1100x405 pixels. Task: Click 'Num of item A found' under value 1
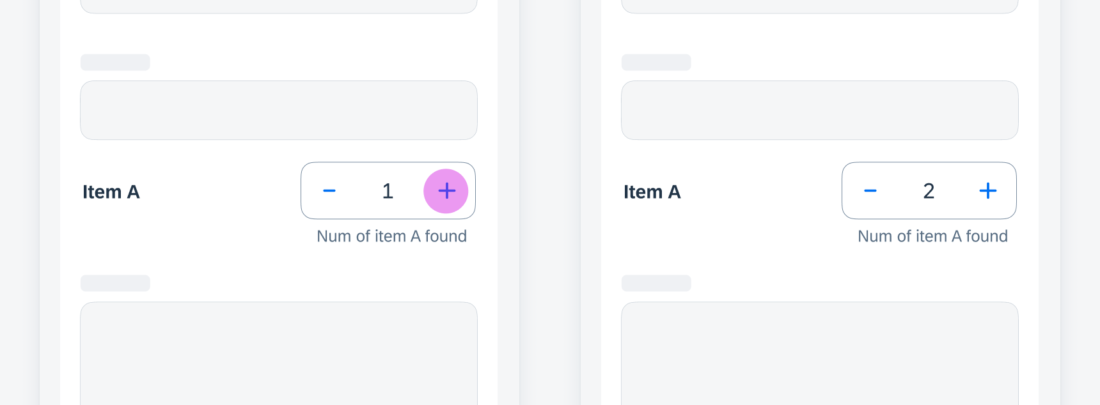click(x=391, y=237)
